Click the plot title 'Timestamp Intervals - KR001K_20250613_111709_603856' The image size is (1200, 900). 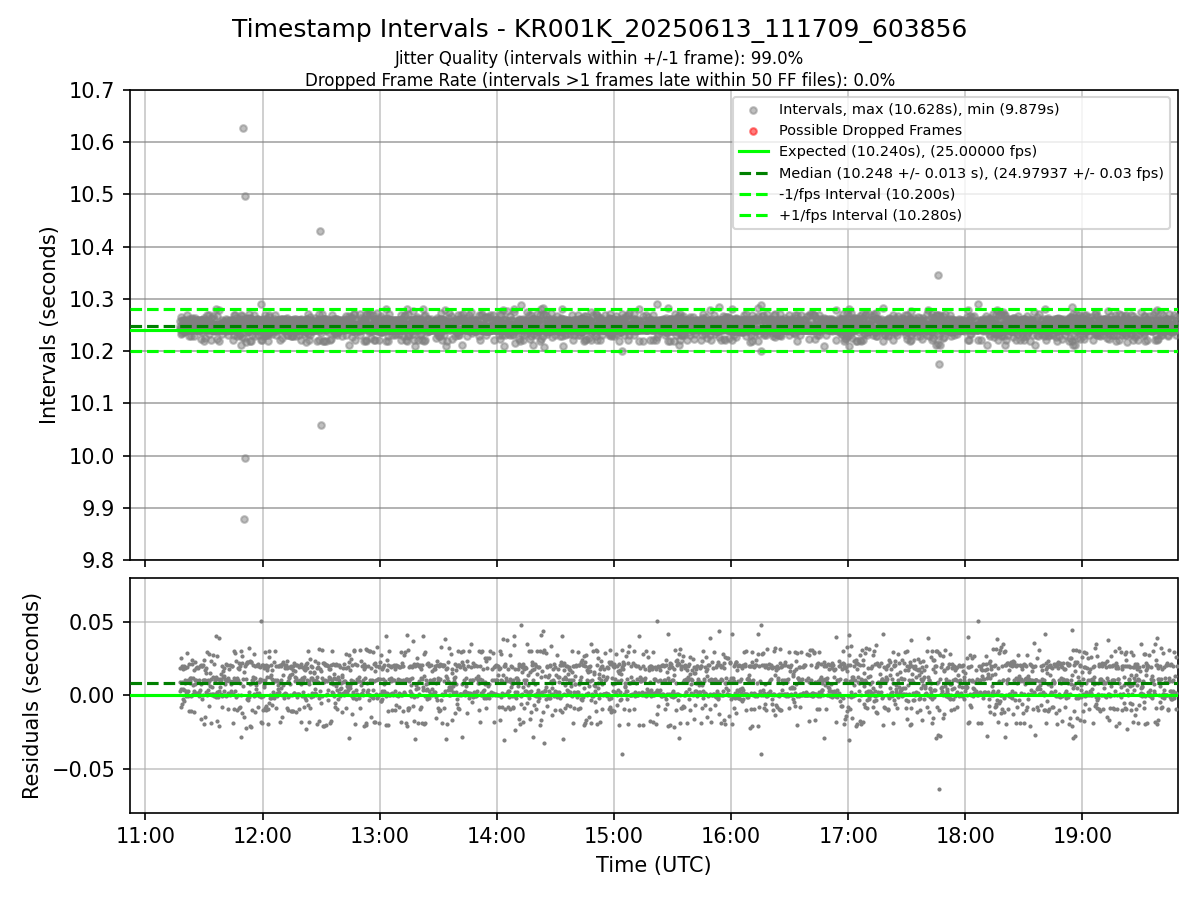pyautogui.click(x=599, y=29)
